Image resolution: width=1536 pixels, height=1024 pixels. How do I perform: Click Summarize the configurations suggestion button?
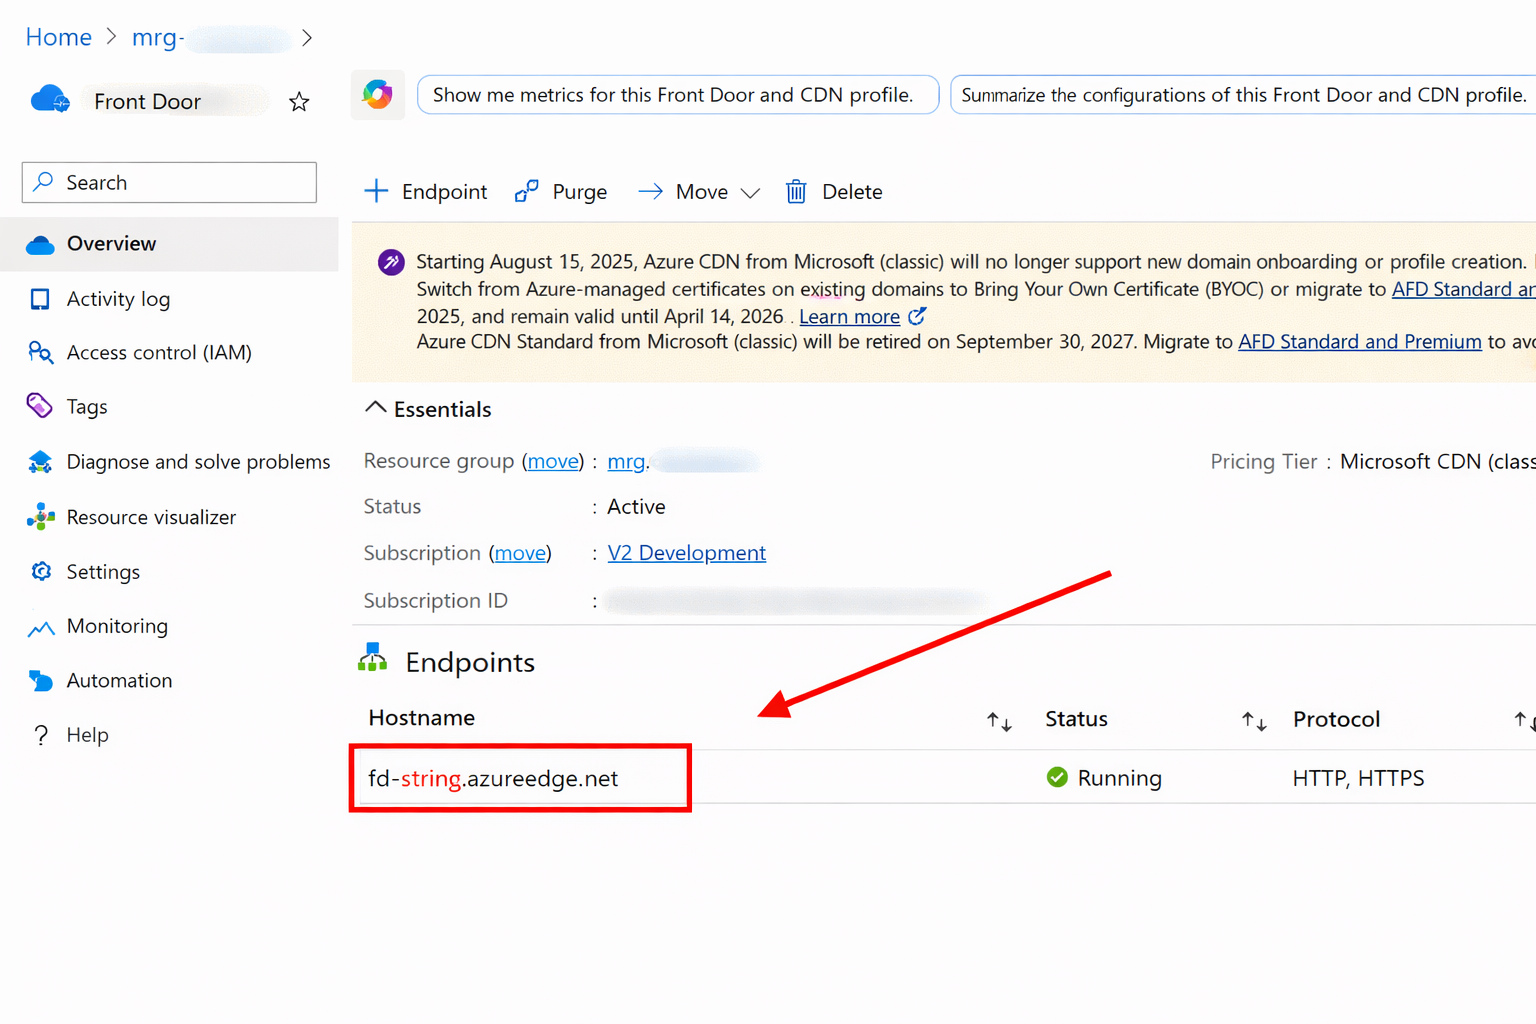coord(1243,95)
